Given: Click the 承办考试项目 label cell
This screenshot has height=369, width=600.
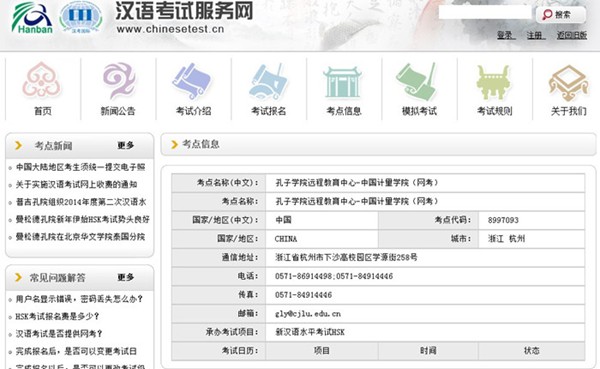Looking at the screenshot, I should click(218, 332).
